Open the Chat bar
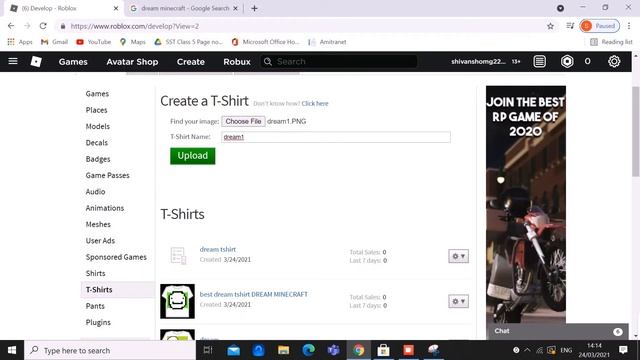This screenshot has height=360, width=640. (x=558, y=331)
